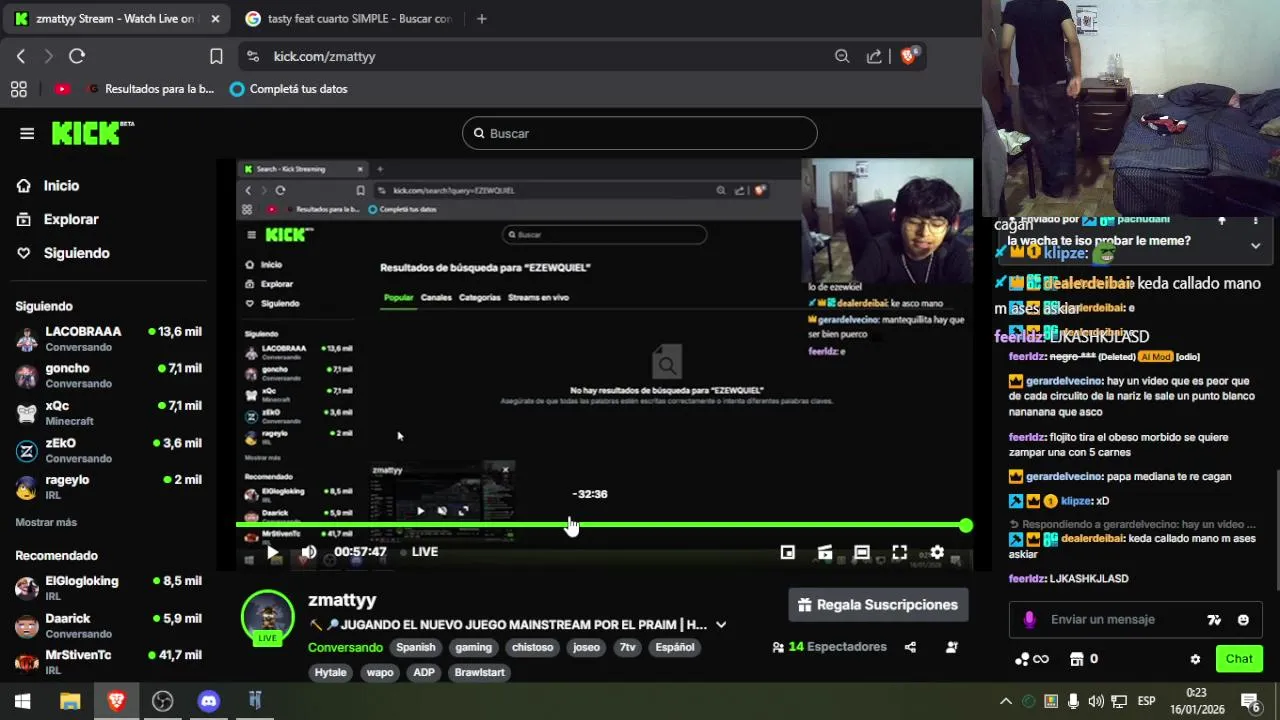Open rageylo channel
Image resolution: width=1280 pixels, height=720 pixels.
(108, 487)
